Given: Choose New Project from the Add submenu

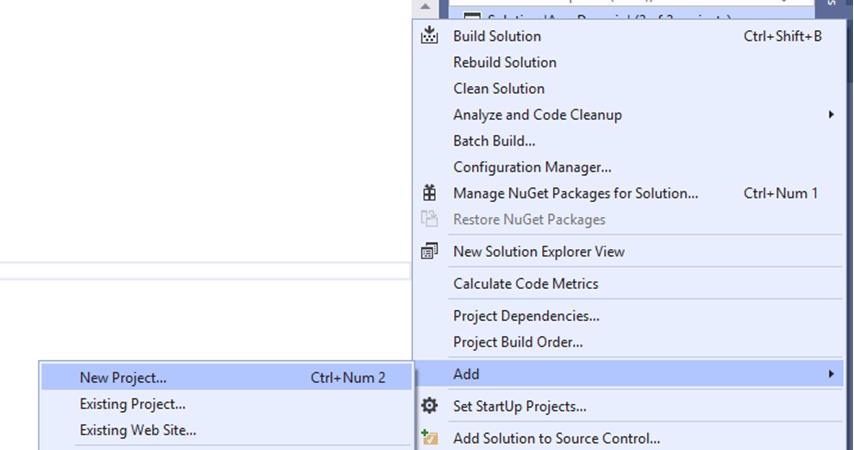Looking at the screenshot, I should coord(123,378).
